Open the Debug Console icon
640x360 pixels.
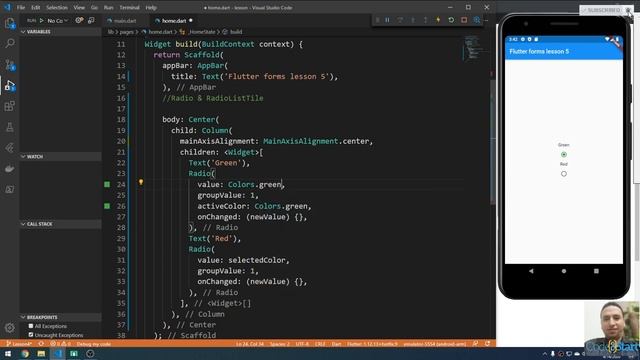pos(91,20)
